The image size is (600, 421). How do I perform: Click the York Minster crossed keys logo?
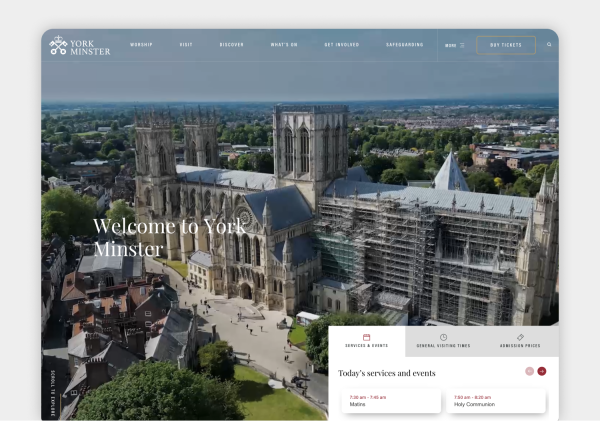(80, 45)
